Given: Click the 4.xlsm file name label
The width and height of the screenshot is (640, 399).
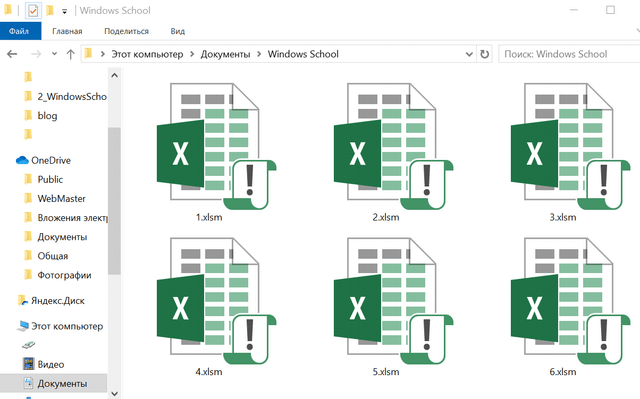Looking at the screenshot, I should [209, 372].
